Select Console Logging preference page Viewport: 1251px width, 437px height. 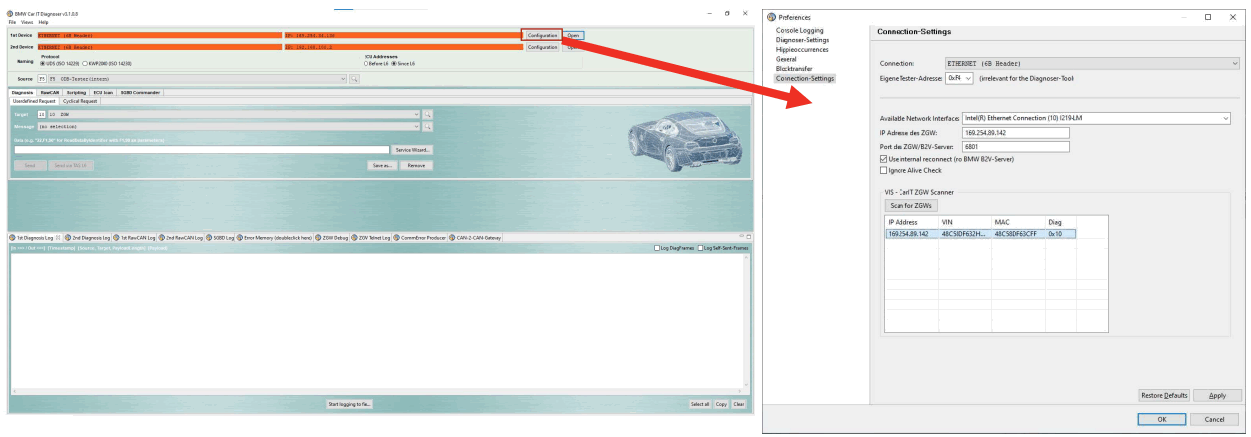click(800, 31)
